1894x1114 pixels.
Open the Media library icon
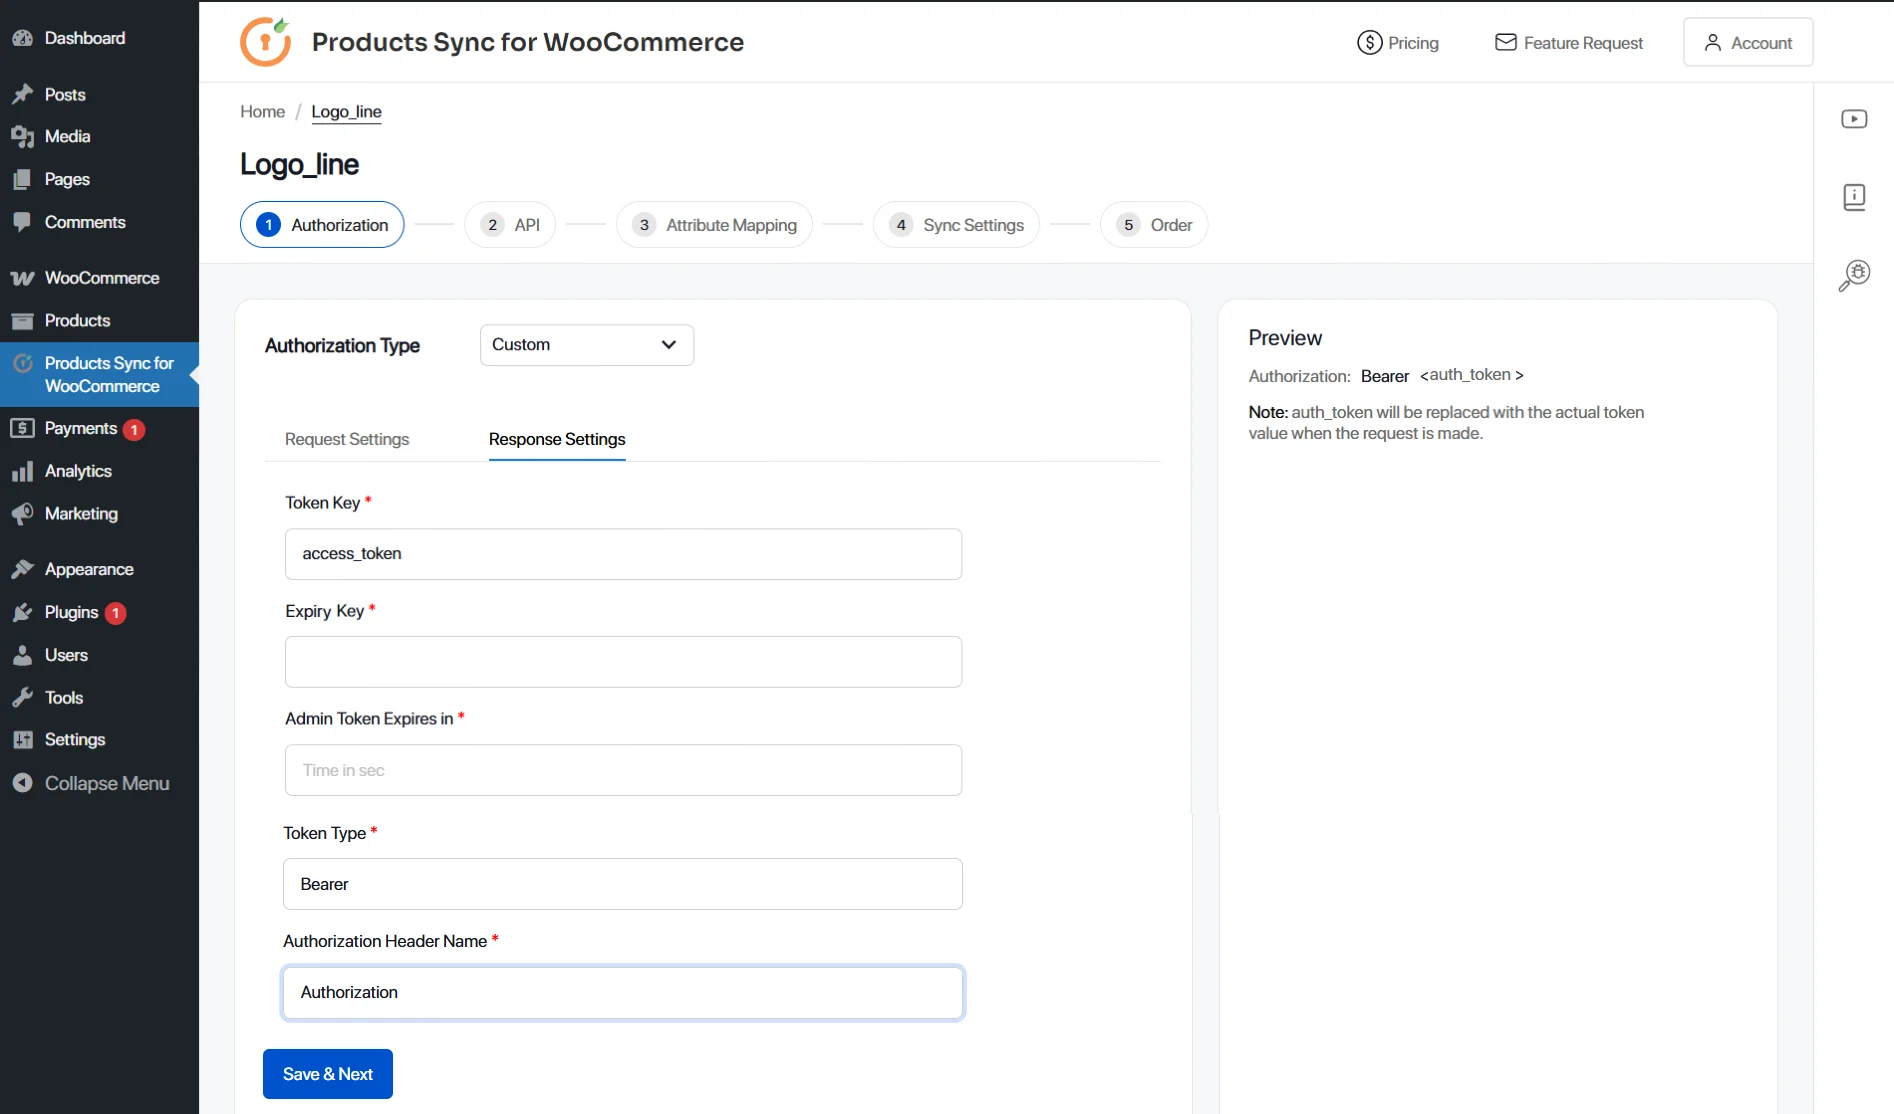(x=23, y=136)
